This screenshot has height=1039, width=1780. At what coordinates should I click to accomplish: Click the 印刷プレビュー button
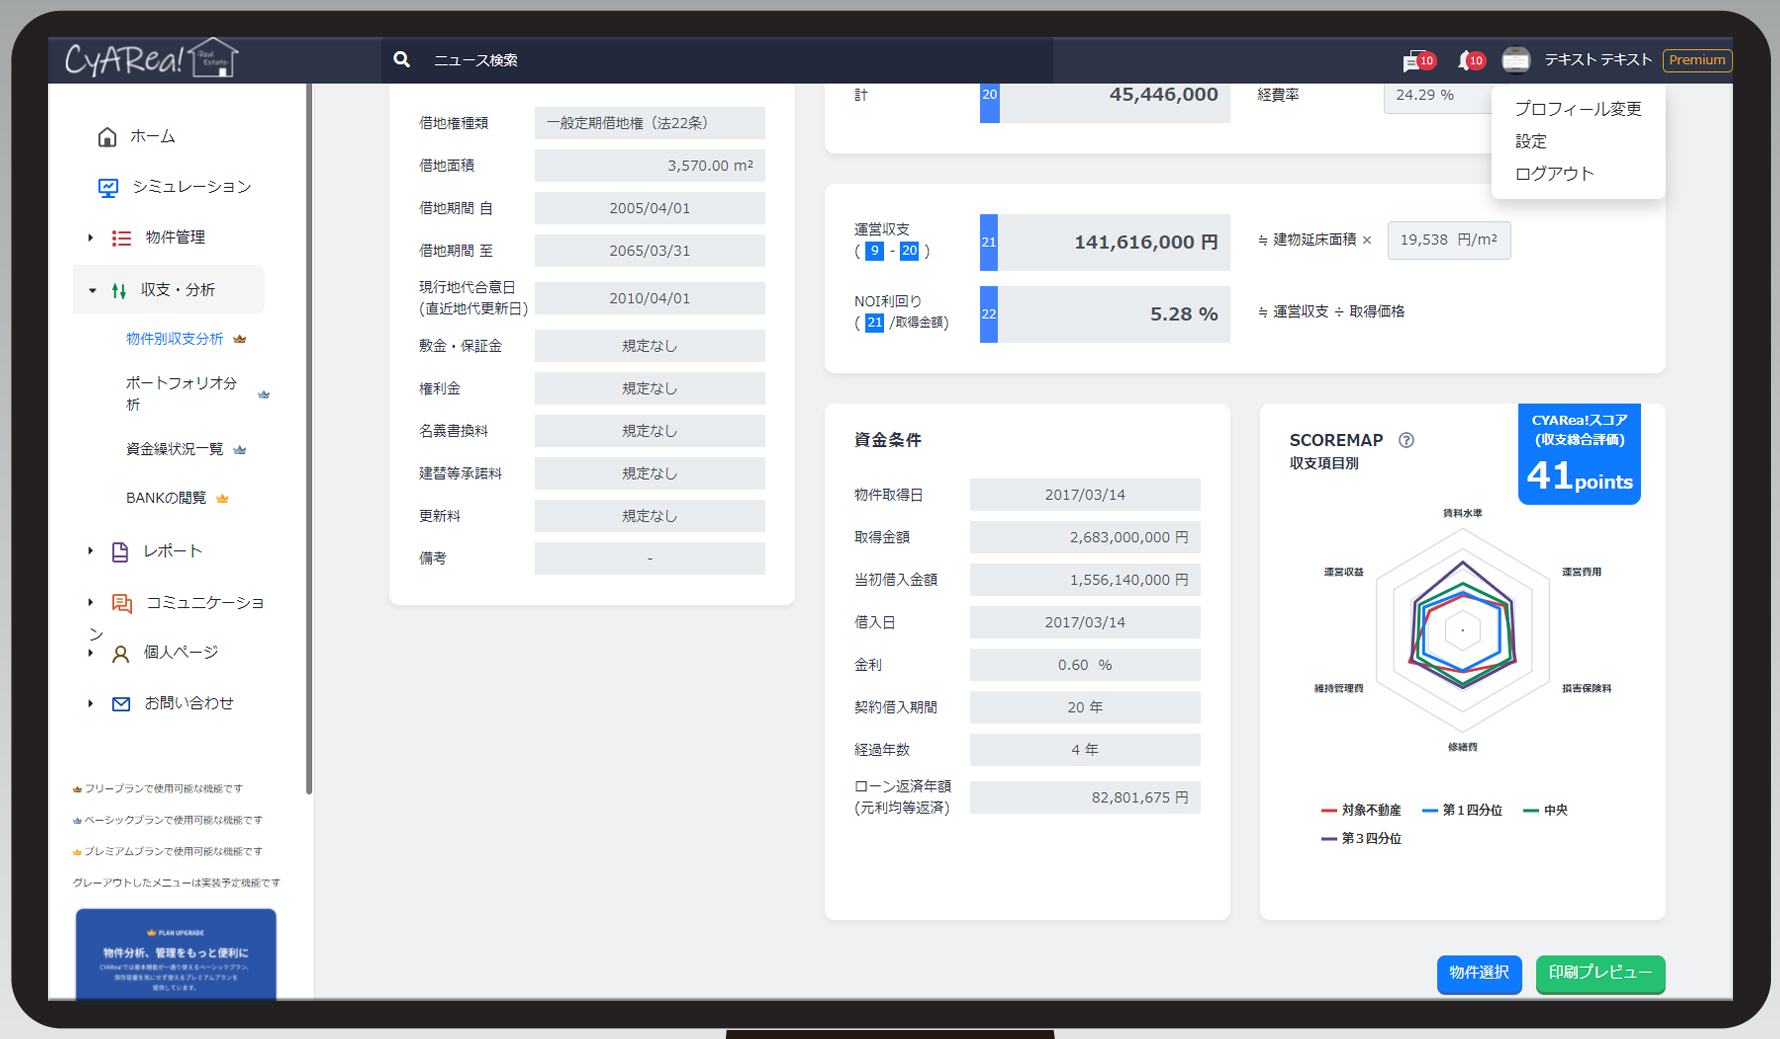pyautogui.click(x=1599, y=973)
